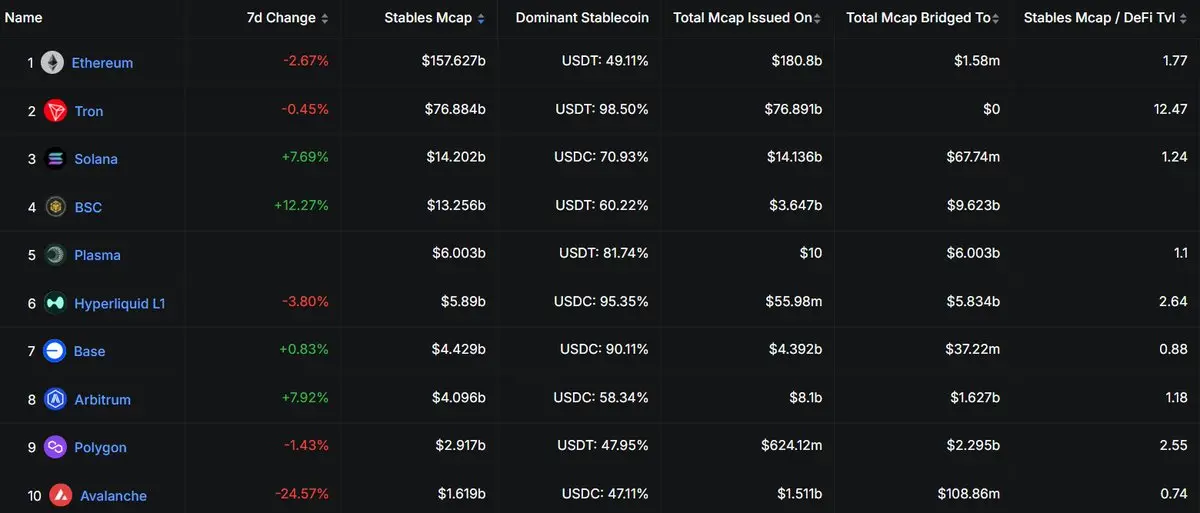Sort by Stables Mcap / DeFi Tvl arrows

click(1183, 18)
